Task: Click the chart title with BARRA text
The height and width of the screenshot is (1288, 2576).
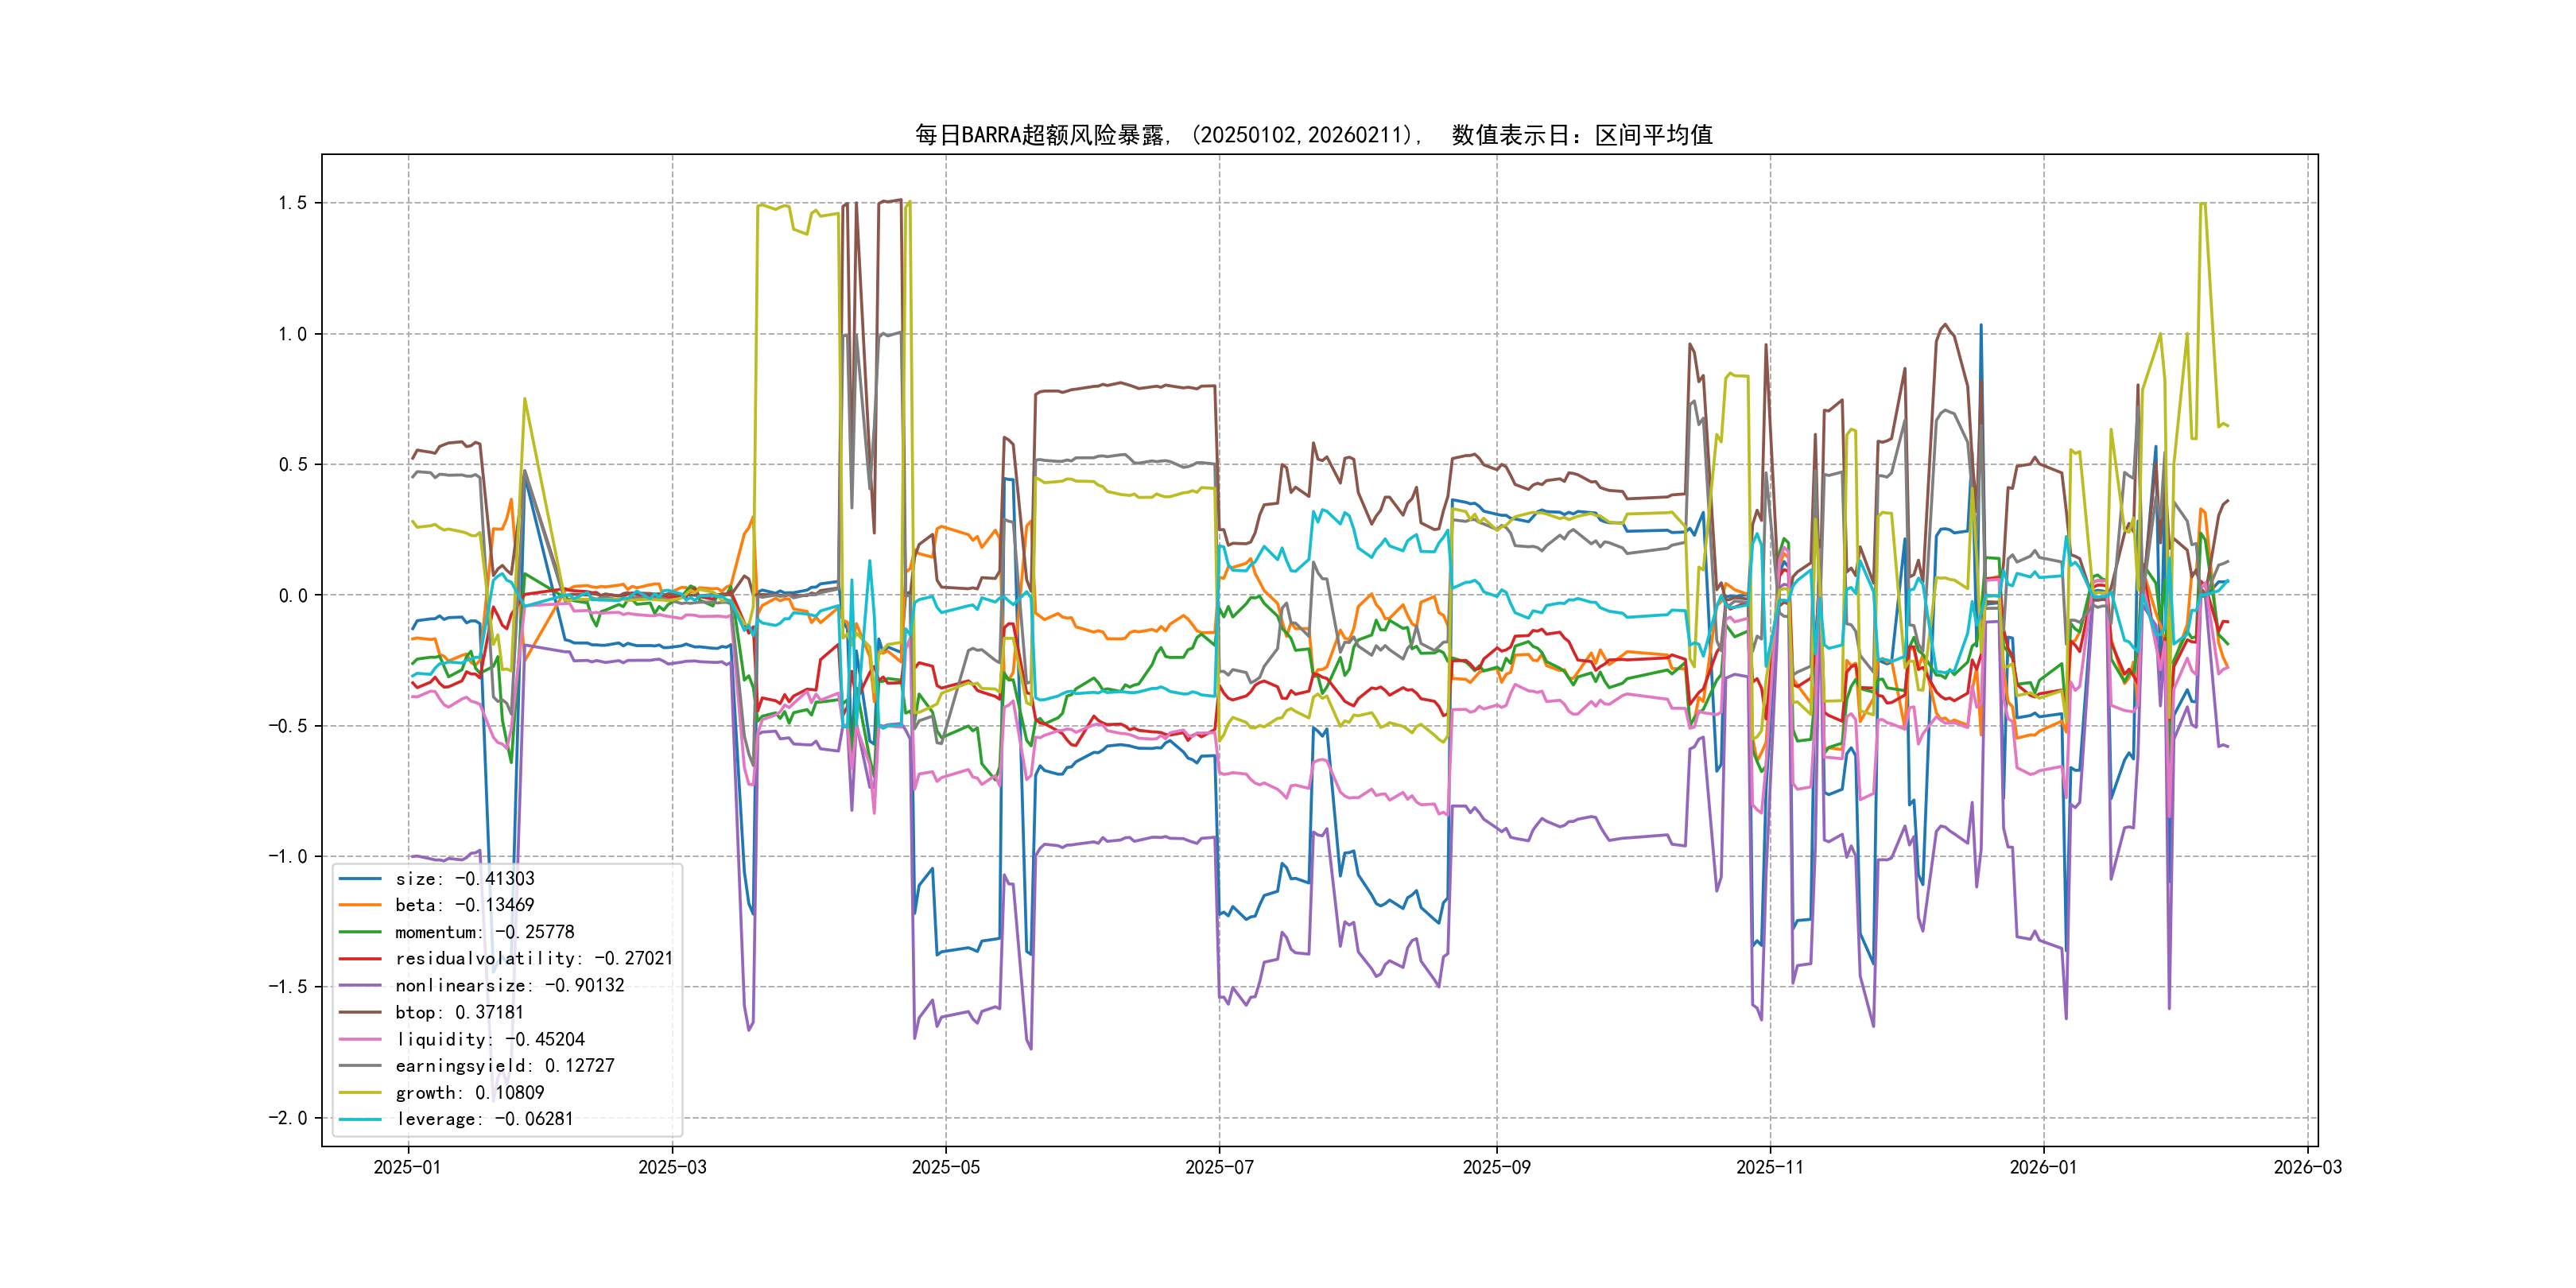Action: pyautogui.click(x=1313, y=135)
